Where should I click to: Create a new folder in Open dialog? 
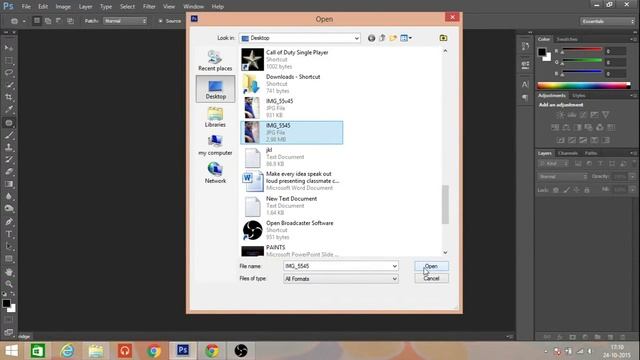[x=393, y=38]
